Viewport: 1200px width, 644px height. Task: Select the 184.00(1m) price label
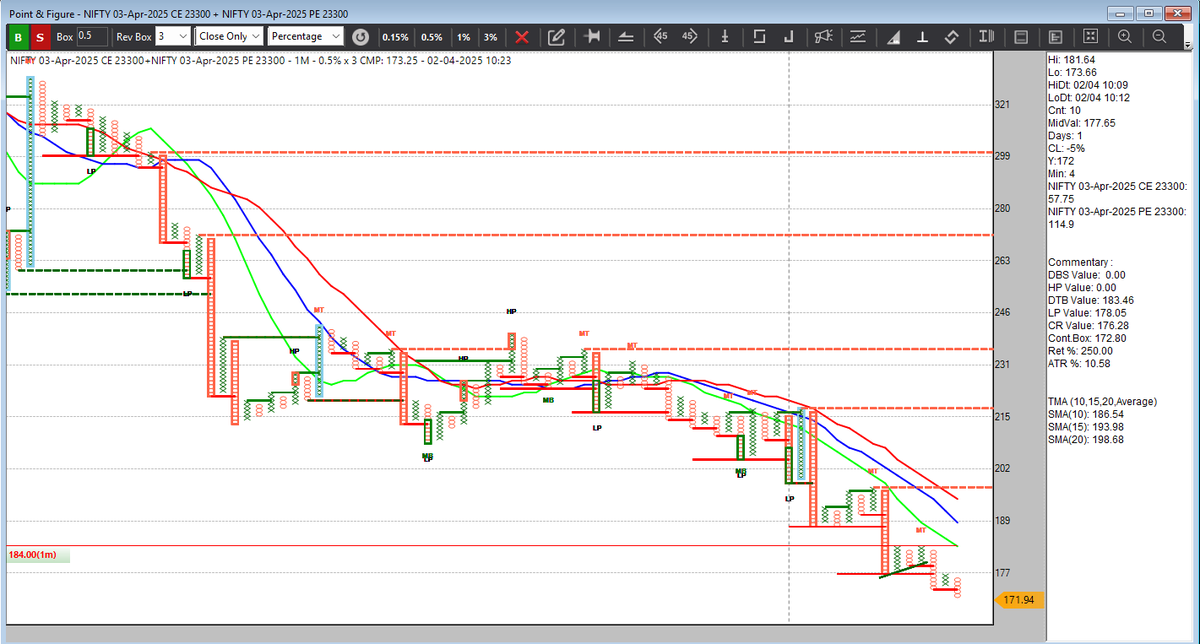pos(36,554)
